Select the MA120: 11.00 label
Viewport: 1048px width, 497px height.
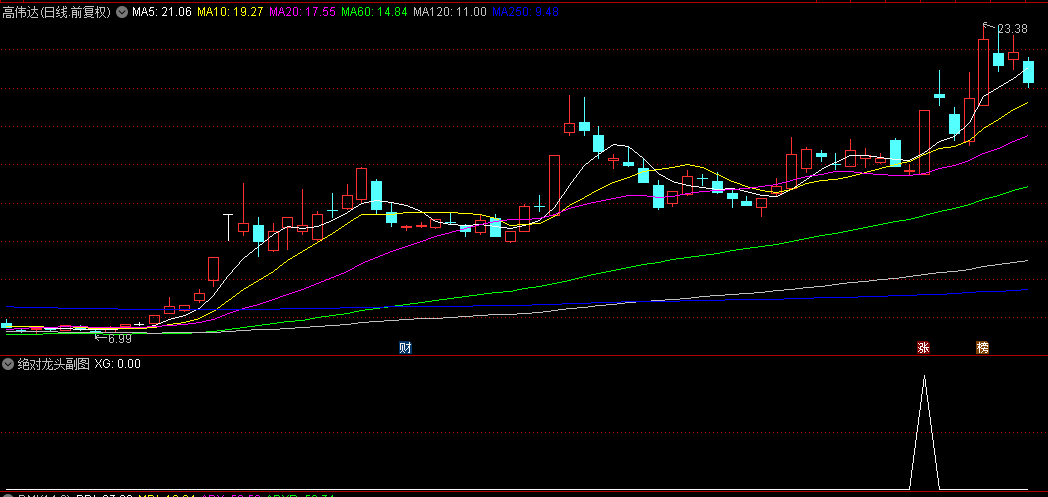(x=450, y=12)
